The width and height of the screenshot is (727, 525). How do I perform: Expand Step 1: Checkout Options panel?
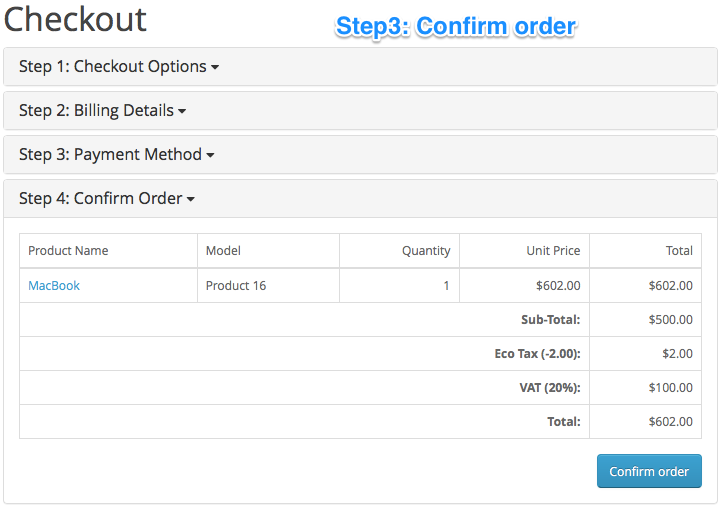coord(119,66)
